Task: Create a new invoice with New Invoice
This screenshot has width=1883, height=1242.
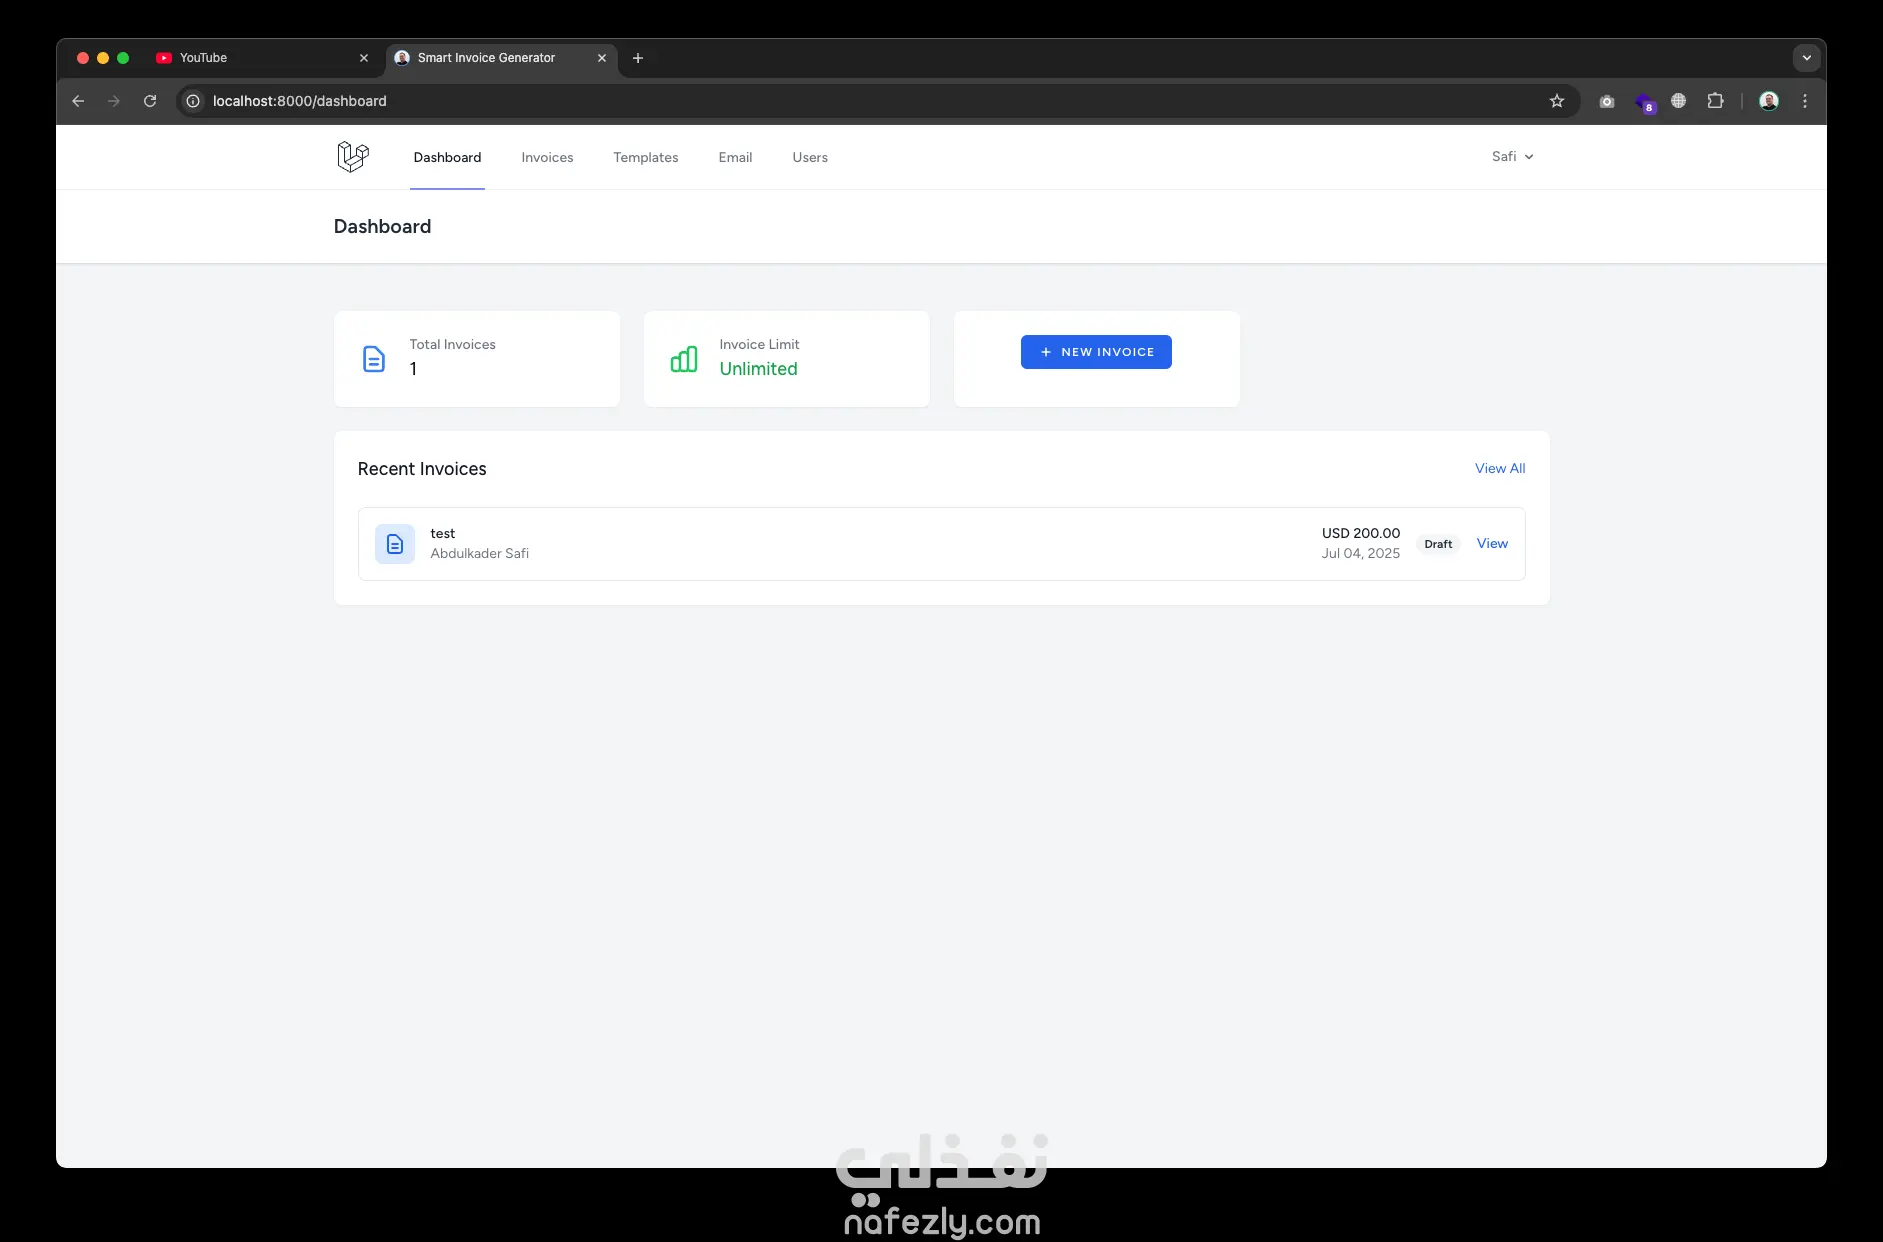Action: tap(1096, 352)
